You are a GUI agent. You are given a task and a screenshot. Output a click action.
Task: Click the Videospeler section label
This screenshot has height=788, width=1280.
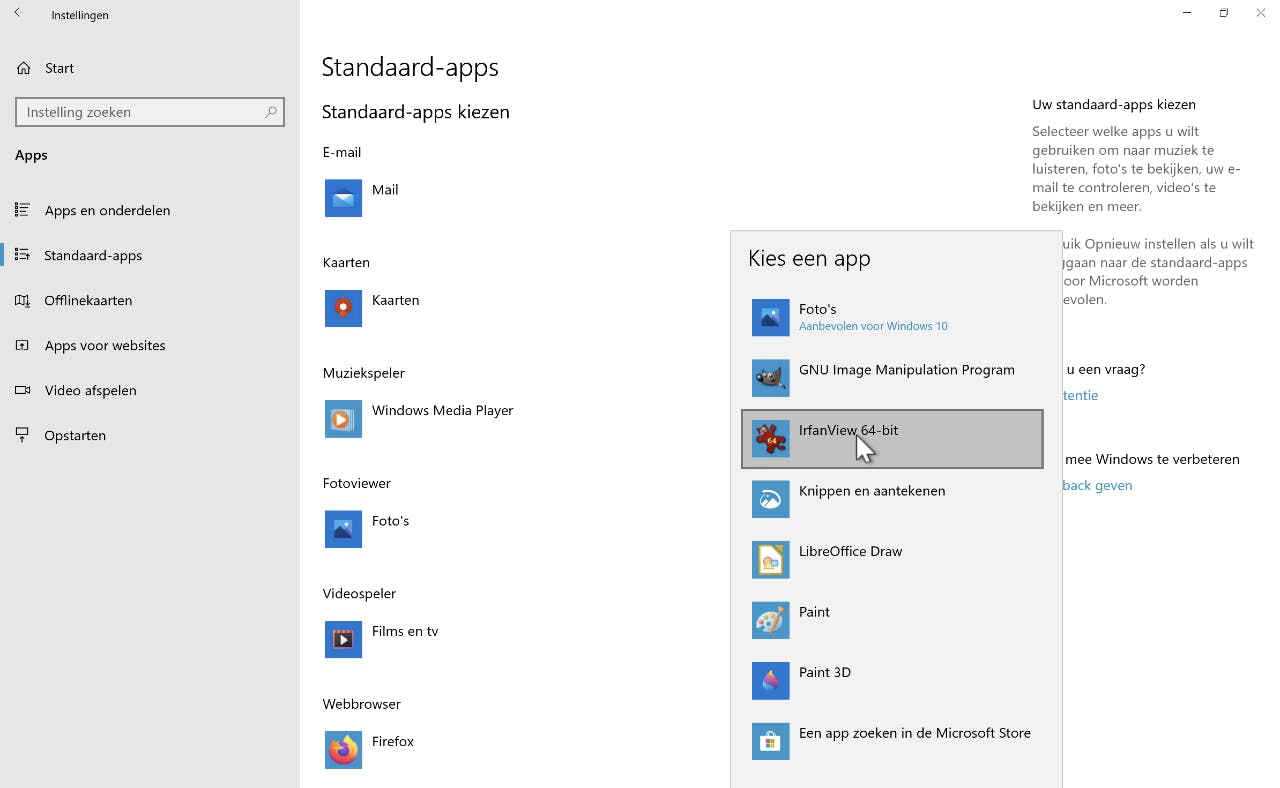pos(360,593)
